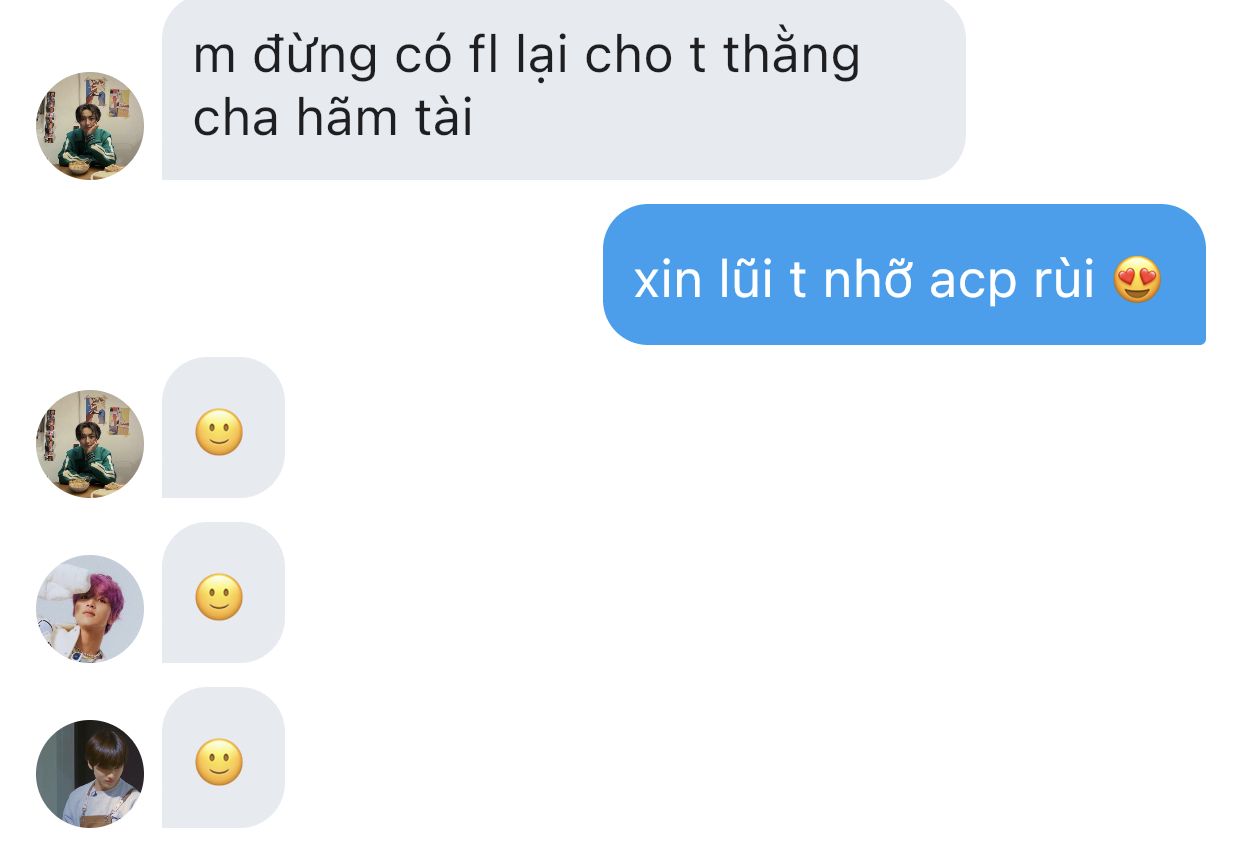The image size is (1242, 852).
Task: Select the gray smiley bubble beside green-jacket avatar
Action: point(223,427)
